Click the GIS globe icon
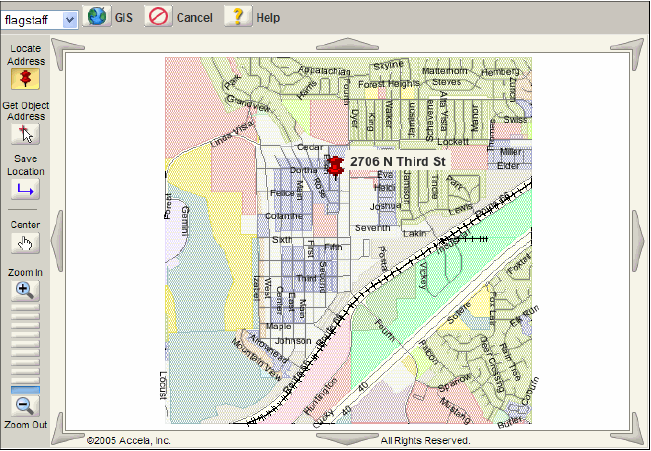This screenshot has width=651, height=451. pos(97,17)
